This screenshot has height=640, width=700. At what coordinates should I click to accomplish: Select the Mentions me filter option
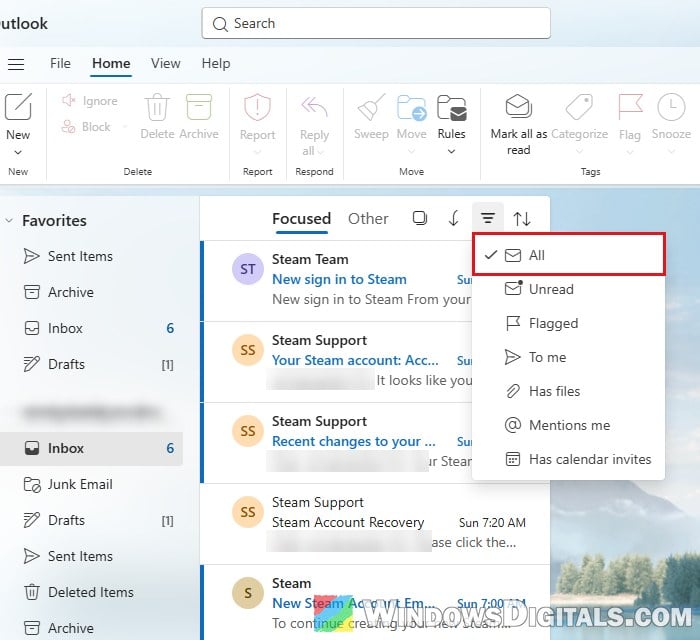pos(568,425)
